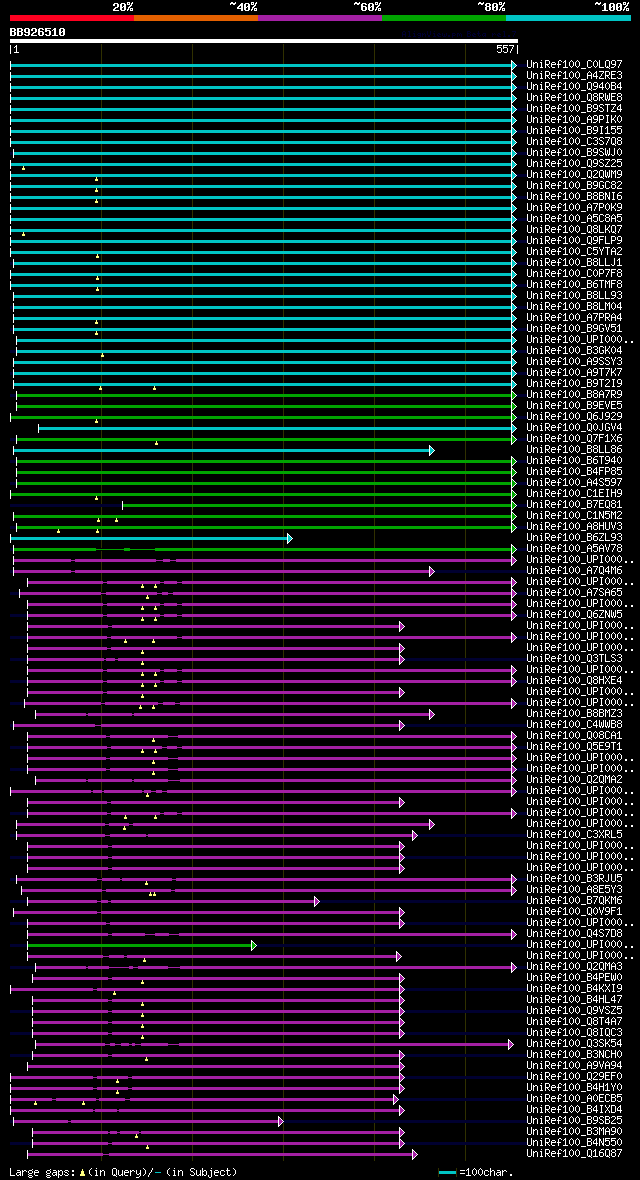Select the UniRef100_C3S7Q8 label

pyautogui.click(x=574, y=141)
